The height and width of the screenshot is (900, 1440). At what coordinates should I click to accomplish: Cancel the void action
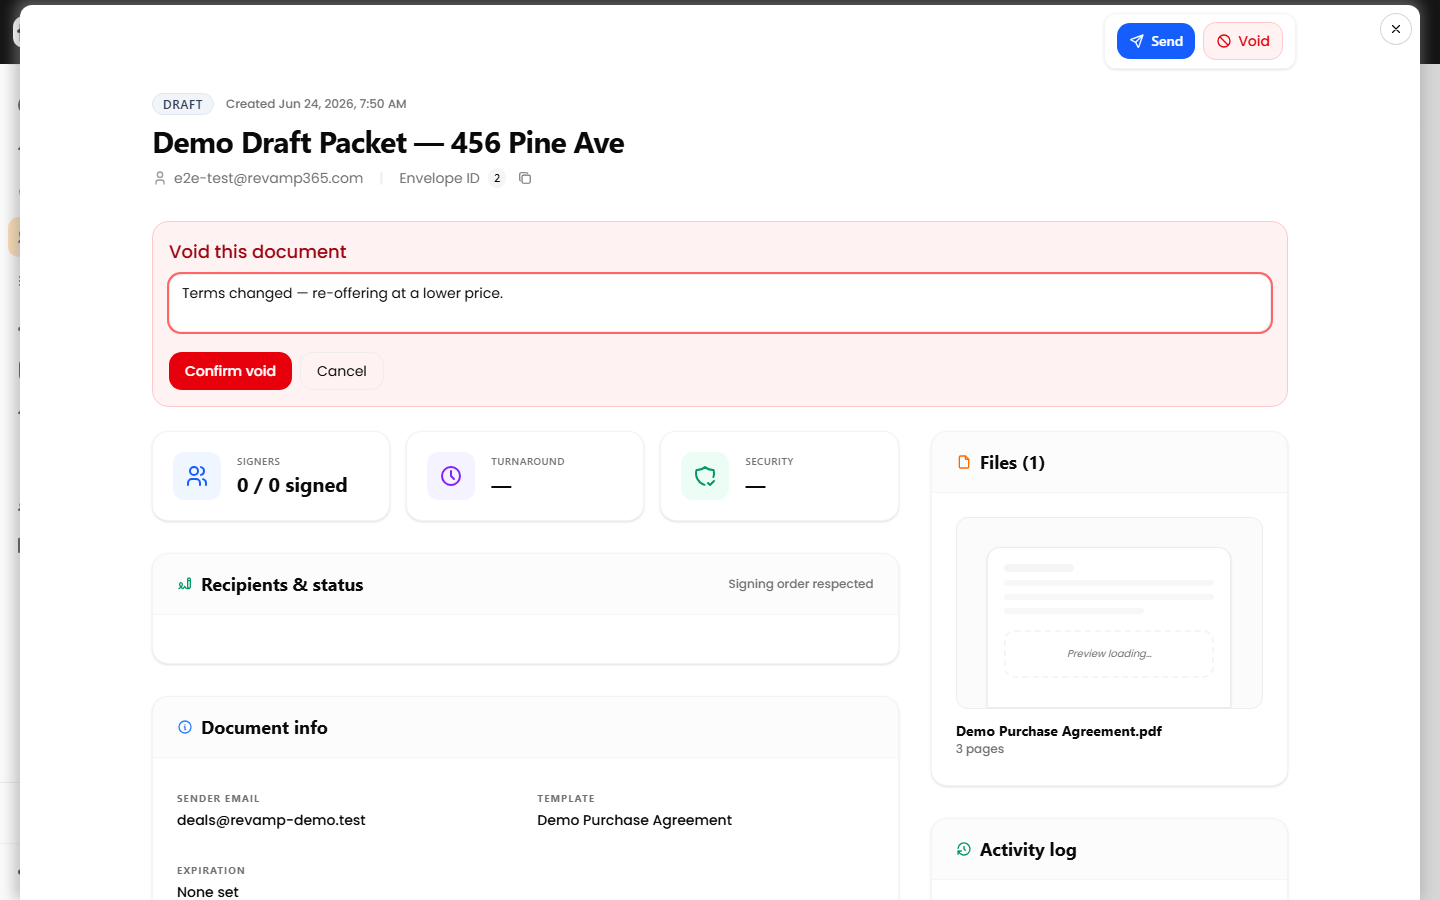(342, 371)
